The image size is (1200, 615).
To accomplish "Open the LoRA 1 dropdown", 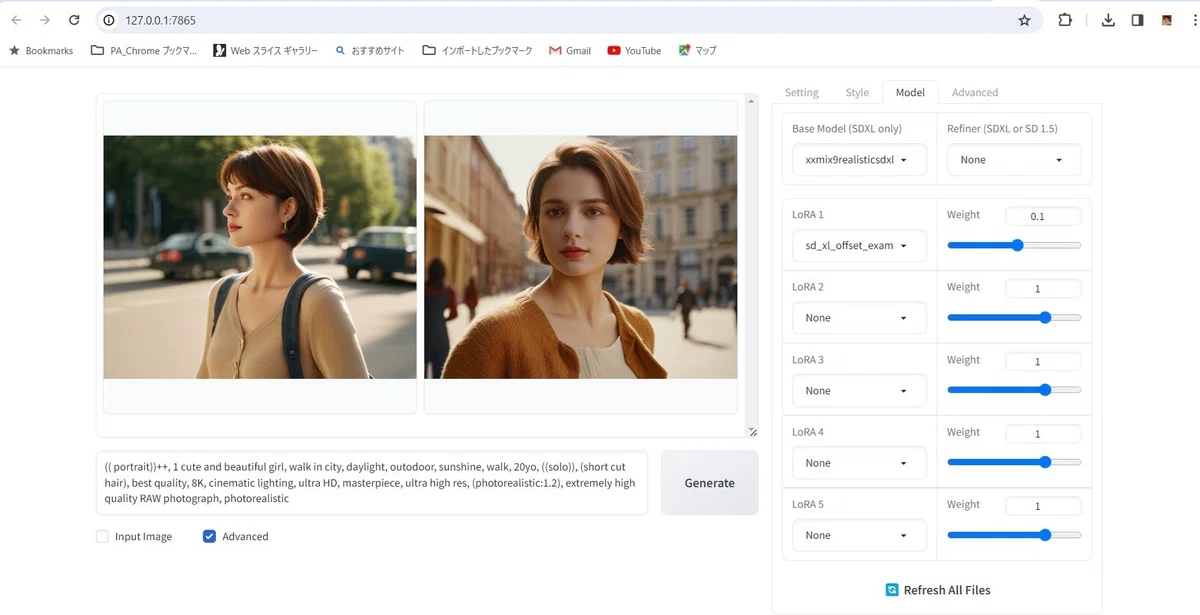I will click(x=859, y=246).
